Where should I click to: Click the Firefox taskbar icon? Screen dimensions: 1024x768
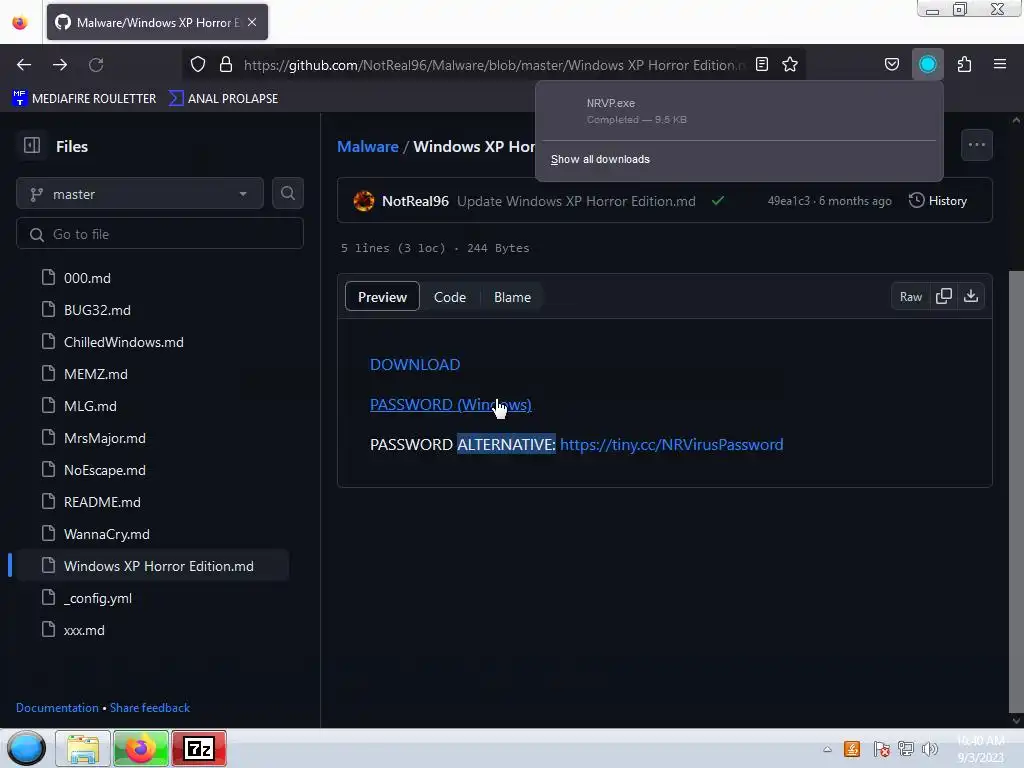click(141, 748)
